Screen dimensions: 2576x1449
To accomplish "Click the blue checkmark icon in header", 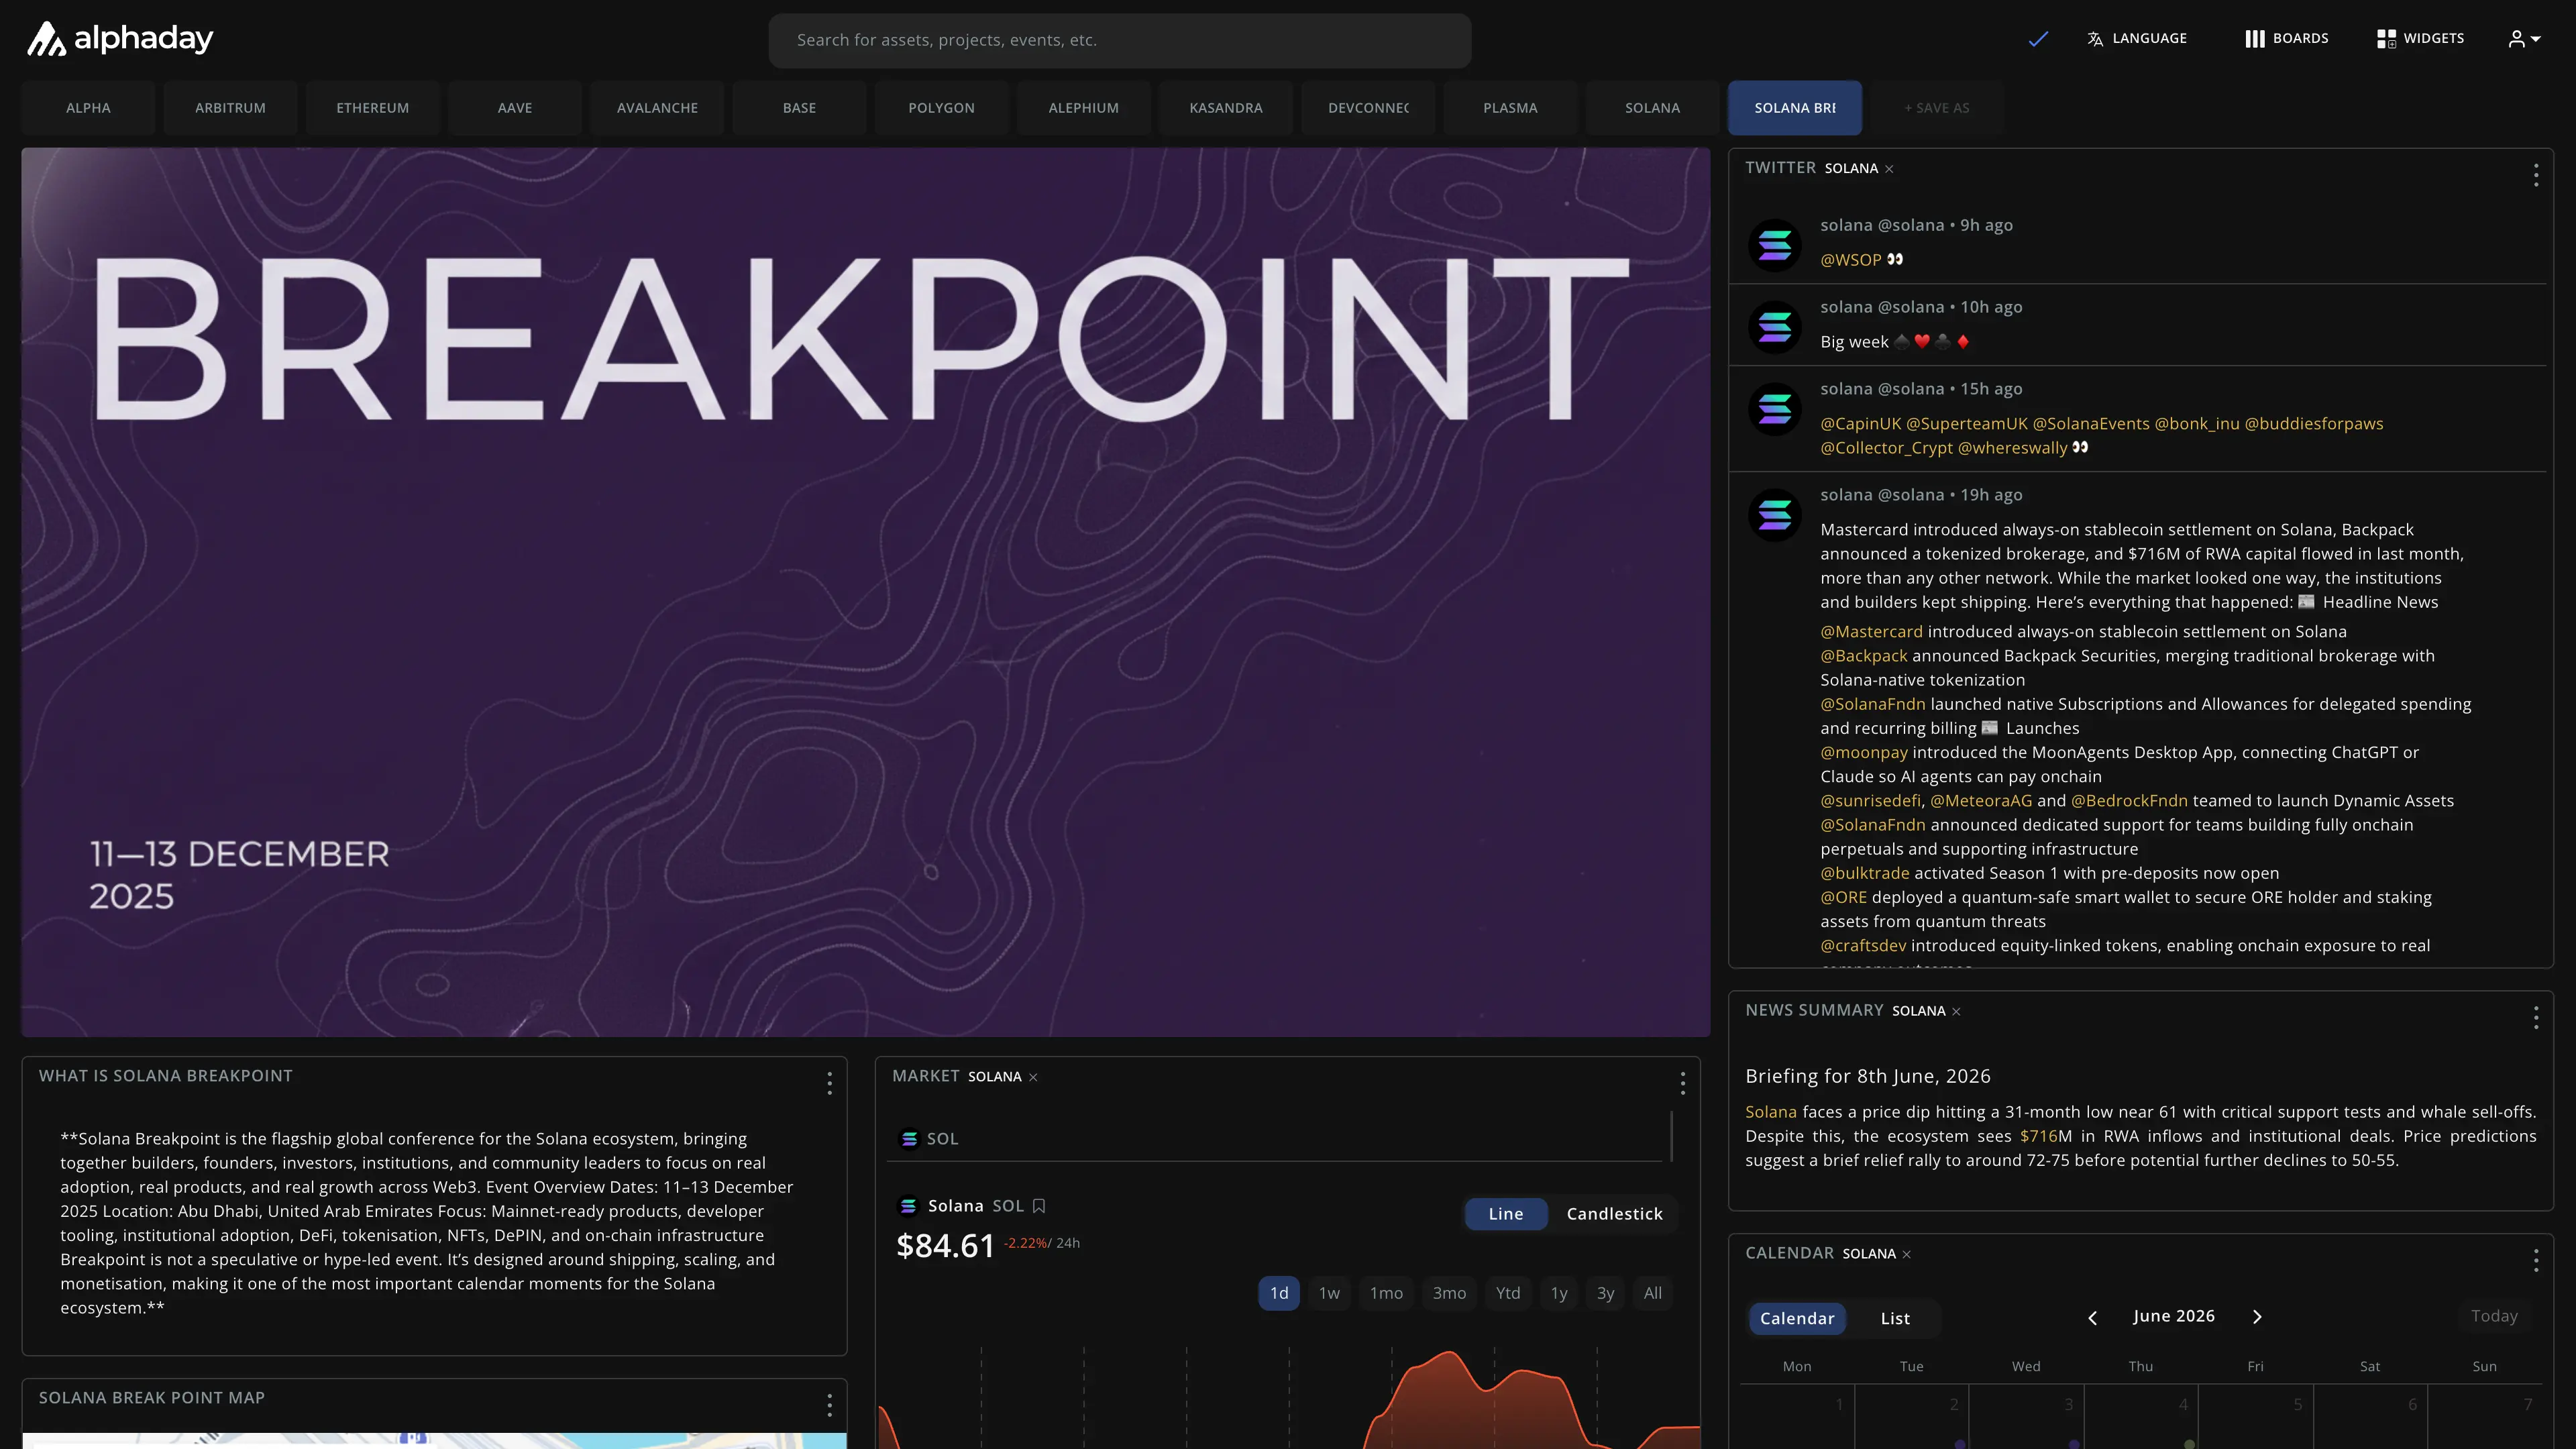I will [2038, 39].
